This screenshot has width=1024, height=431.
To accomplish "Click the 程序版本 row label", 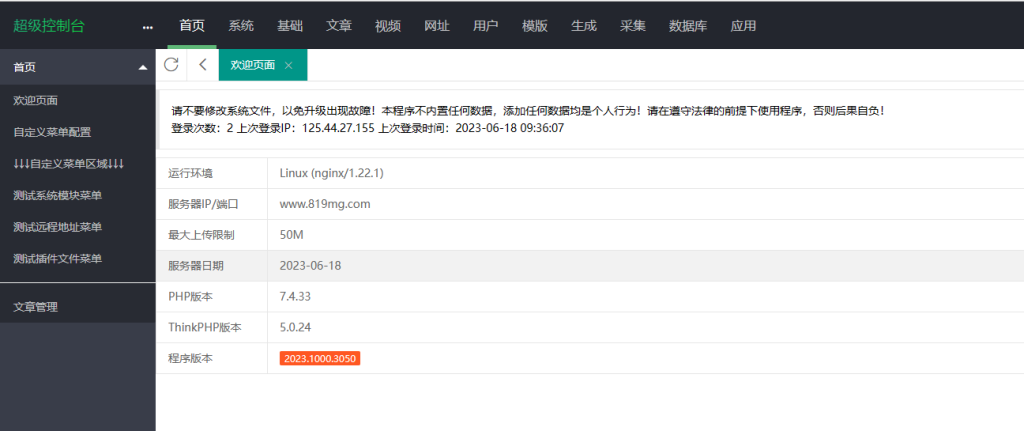I will (x=190, y=359).
